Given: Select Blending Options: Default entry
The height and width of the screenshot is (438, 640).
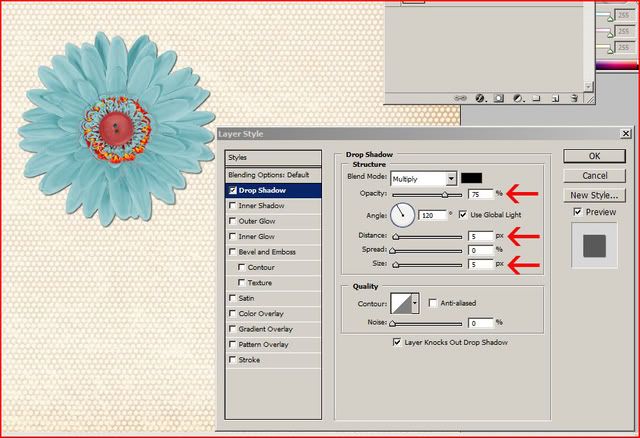Looking at the screenshot, I should pos(272,174).
